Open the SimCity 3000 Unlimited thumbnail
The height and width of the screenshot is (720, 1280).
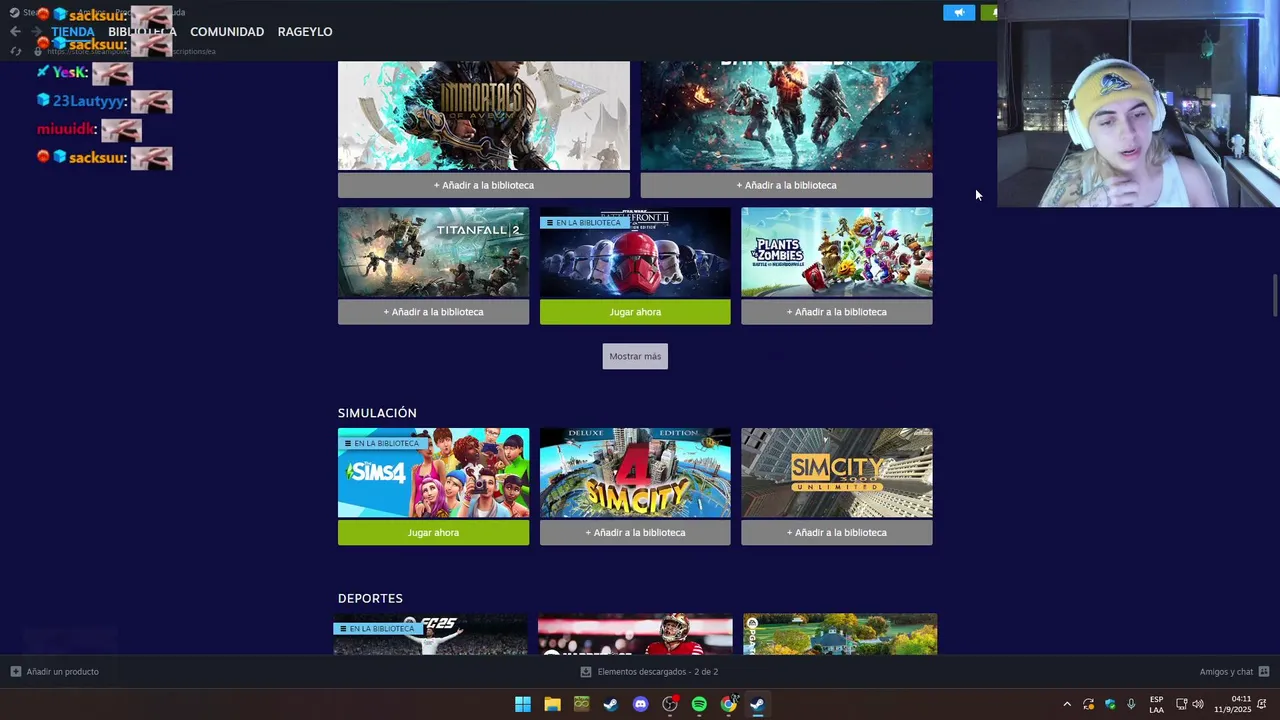tap(837, 473)
